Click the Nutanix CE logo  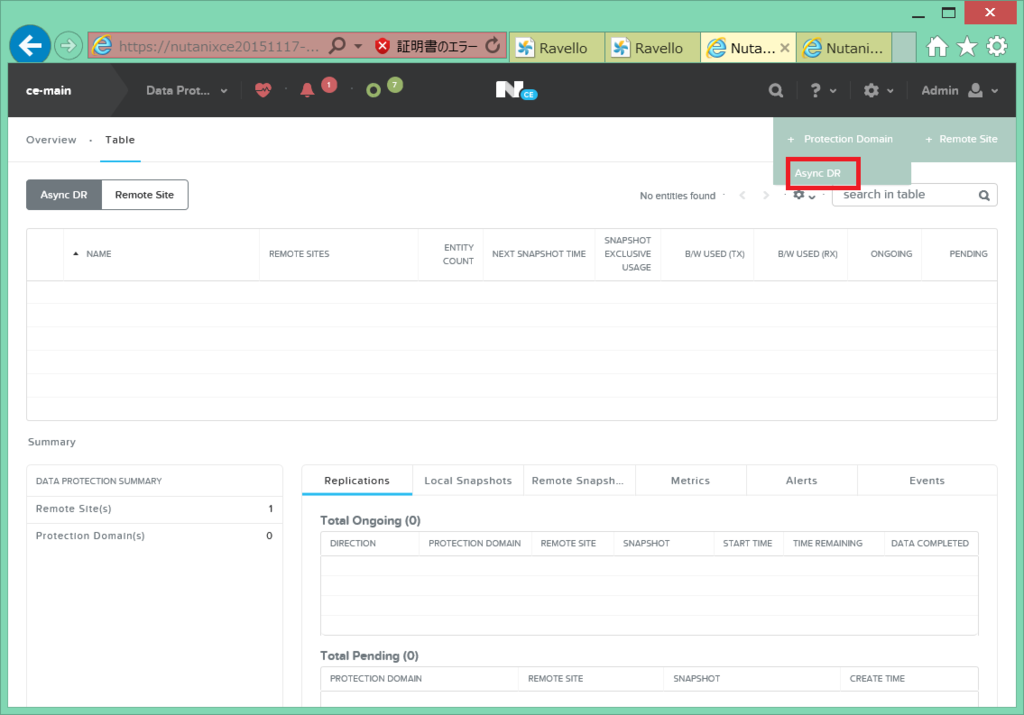(515, 90)
